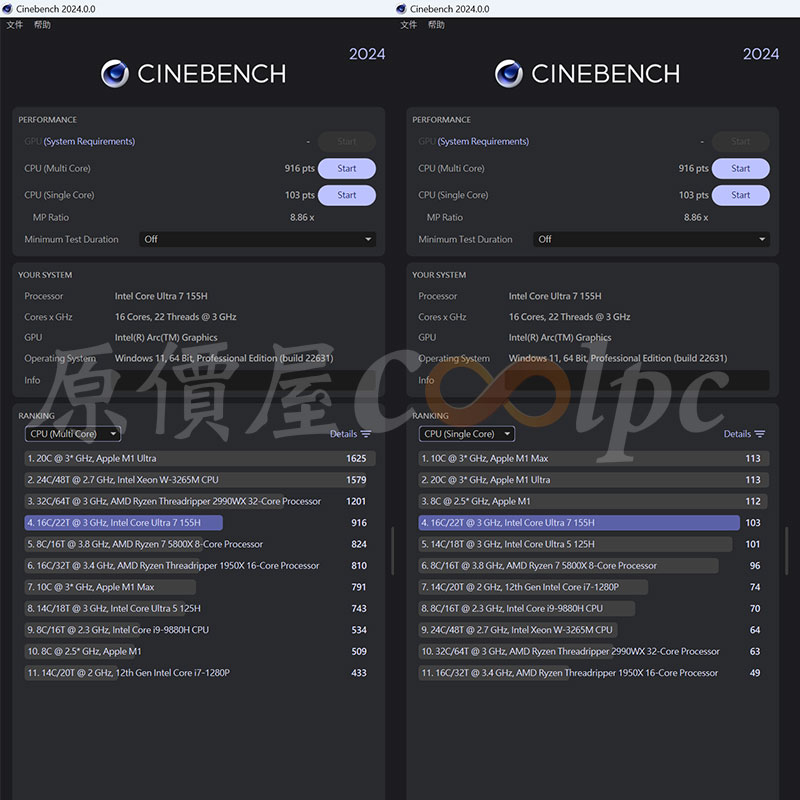Open CPU (Multi Core) ranking dropdown

point(73,434)
